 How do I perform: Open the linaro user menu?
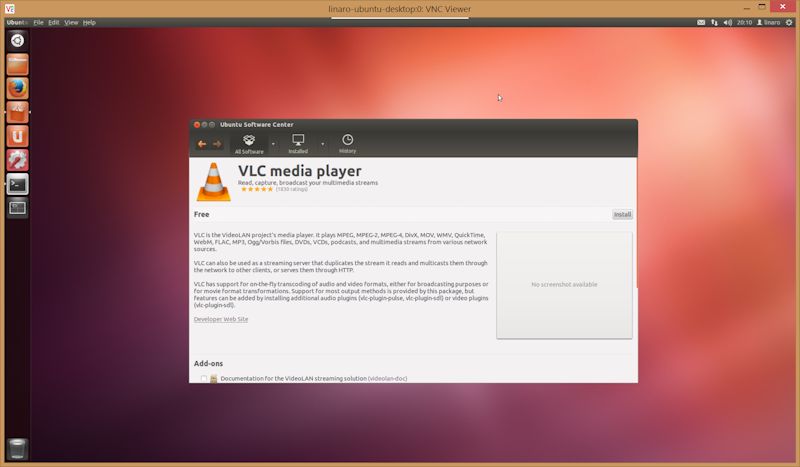(x=768, y=22)
